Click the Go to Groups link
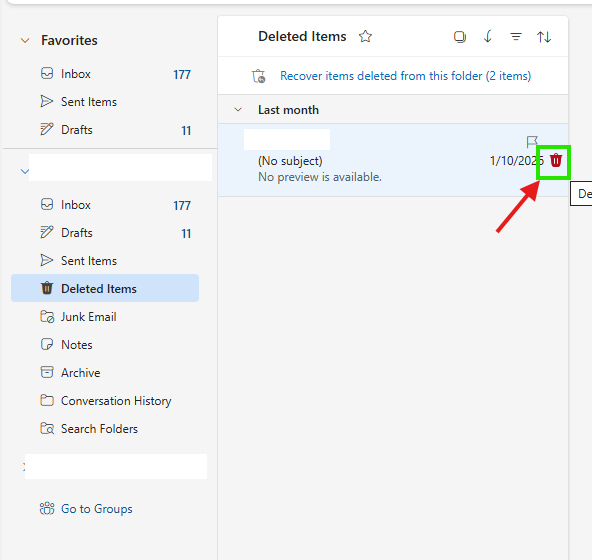Image resolution: width=592 pixels, height=560 pixels. click(97, 509)
